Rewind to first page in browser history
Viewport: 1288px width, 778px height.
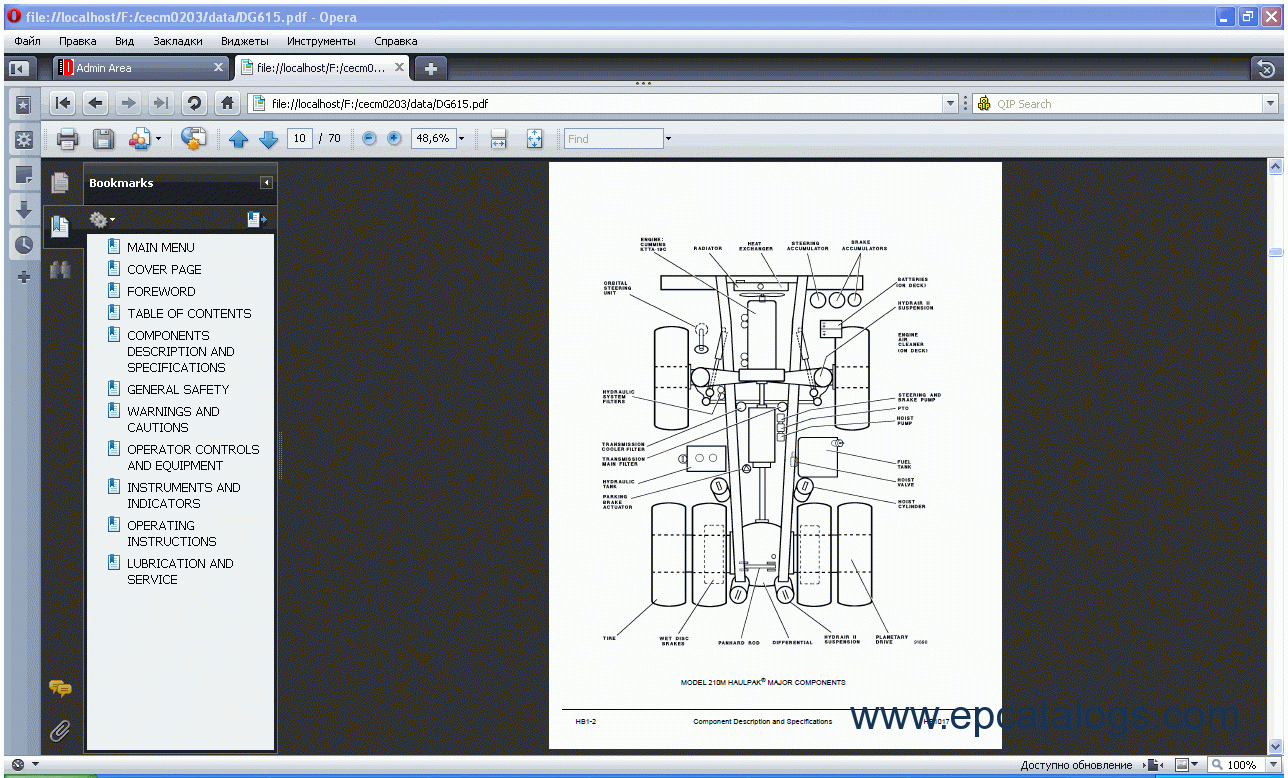pyautogui.click(x=63, y=103)
